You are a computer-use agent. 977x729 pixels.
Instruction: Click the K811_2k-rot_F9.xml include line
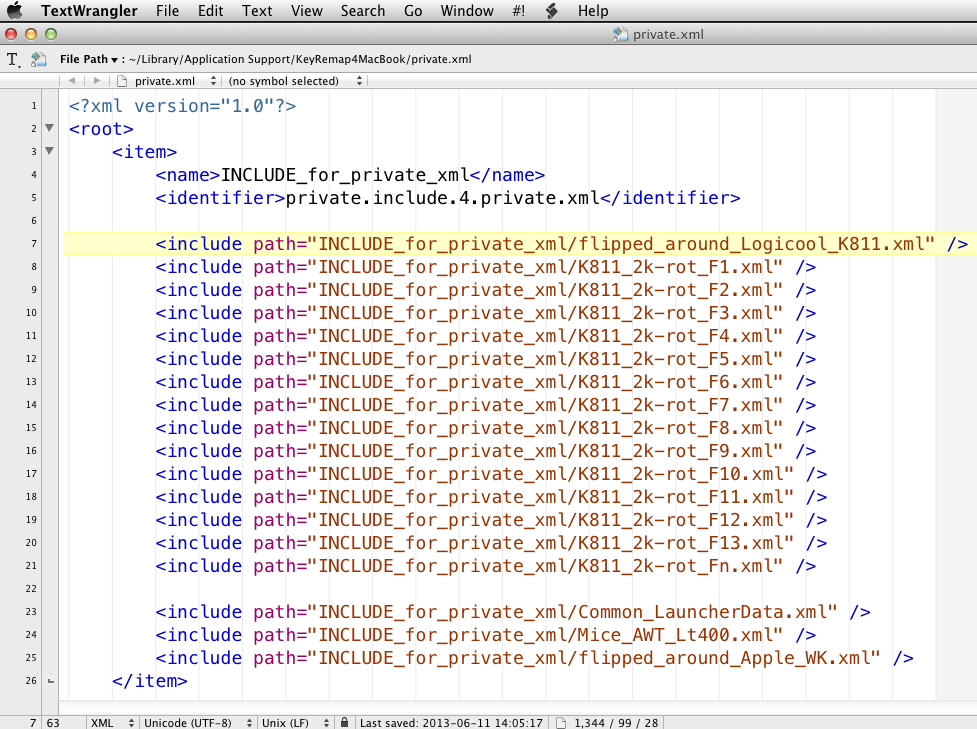click(485, 450)
